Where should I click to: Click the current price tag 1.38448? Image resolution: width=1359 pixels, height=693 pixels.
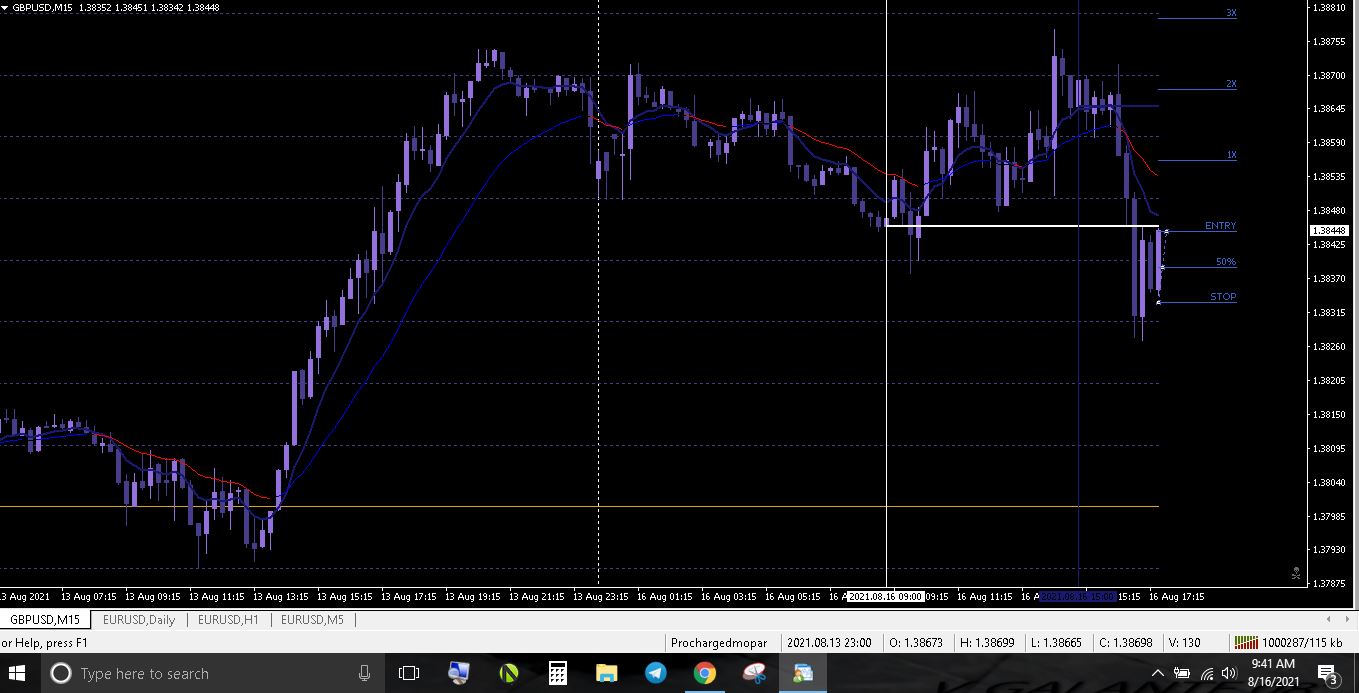click(1329, 230)
